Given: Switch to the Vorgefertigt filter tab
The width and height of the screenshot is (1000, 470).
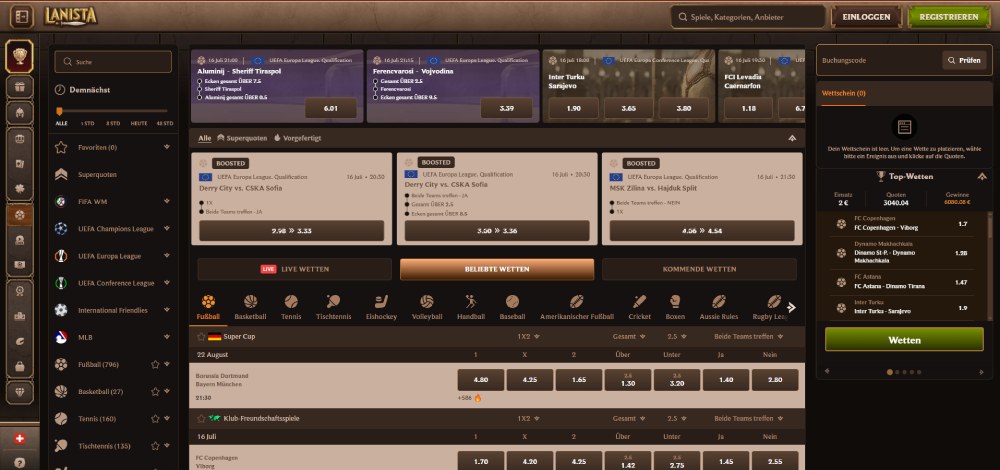Looking at the screenshot, I should click(x=297, y=137).
